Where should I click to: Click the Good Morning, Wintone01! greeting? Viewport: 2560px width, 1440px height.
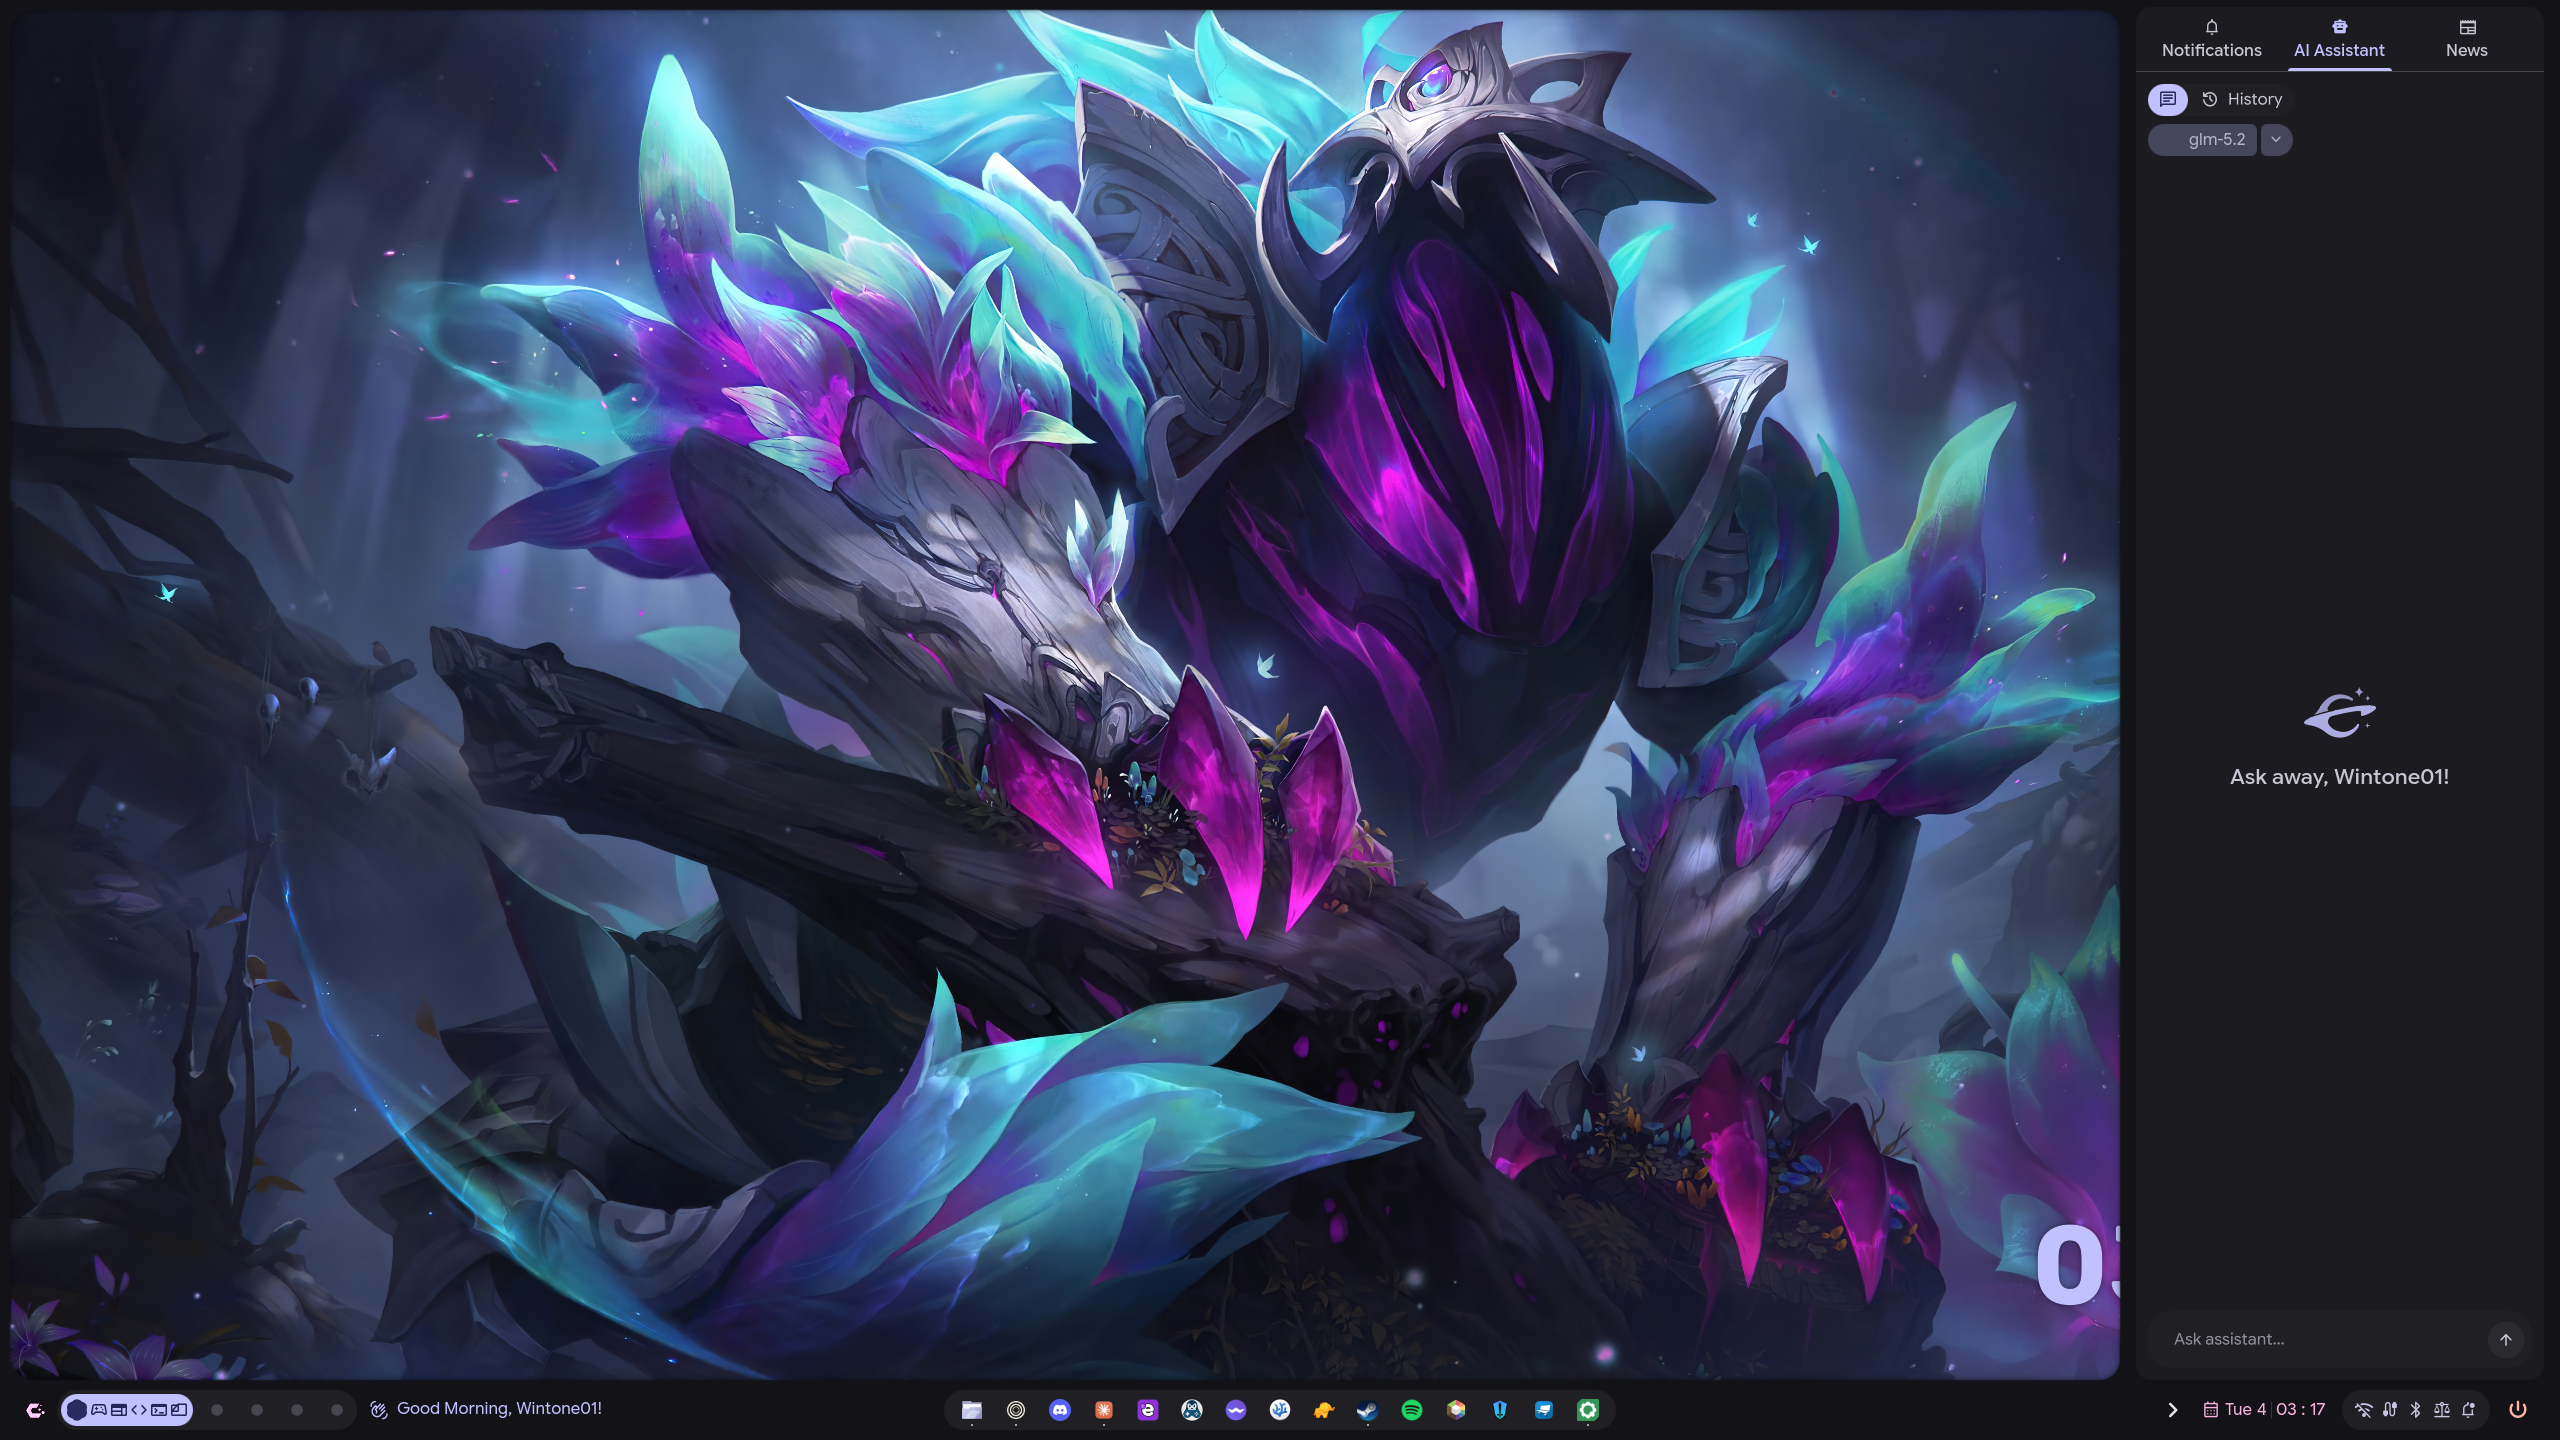coord(486,1409)
